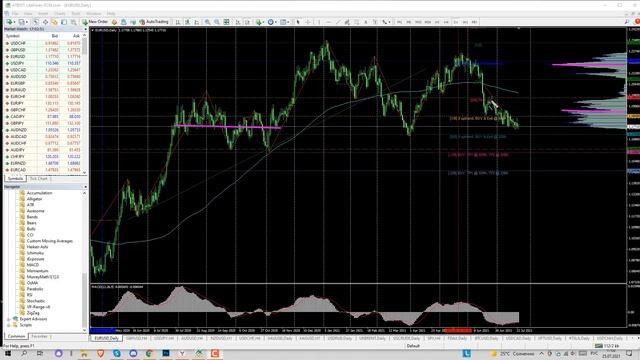Switch timeframe to H1
640x360 pixels.
[437, 22]
